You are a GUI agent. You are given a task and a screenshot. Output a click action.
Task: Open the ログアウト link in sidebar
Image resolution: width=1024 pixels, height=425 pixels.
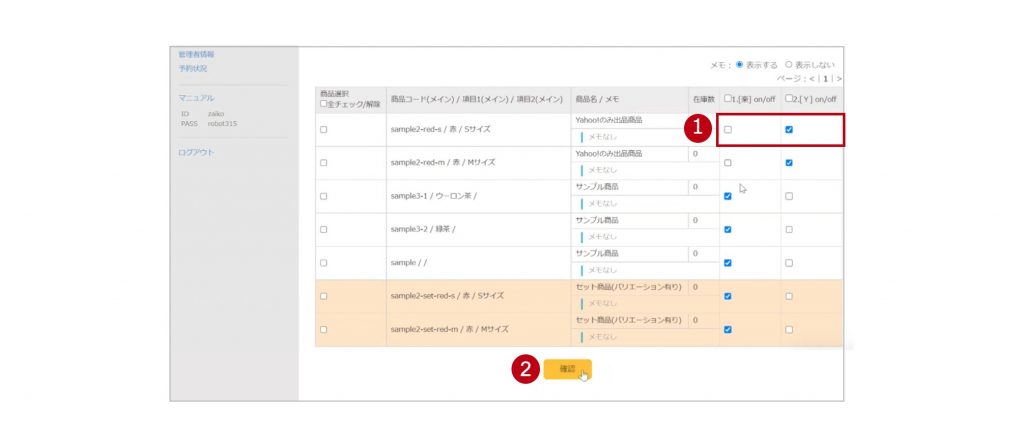pyautogui.click(x=195, y=153)
